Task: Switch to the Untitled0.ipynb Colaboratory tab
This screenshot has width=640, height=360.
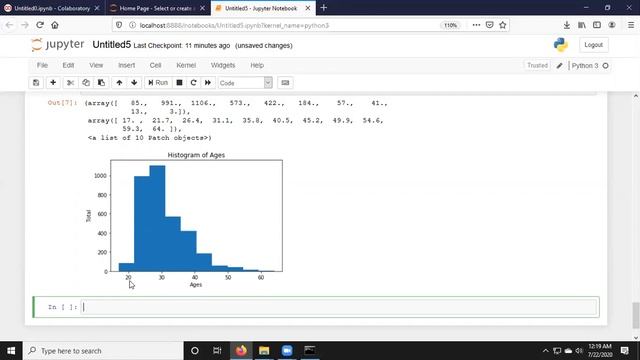Action: coord(52,8)
